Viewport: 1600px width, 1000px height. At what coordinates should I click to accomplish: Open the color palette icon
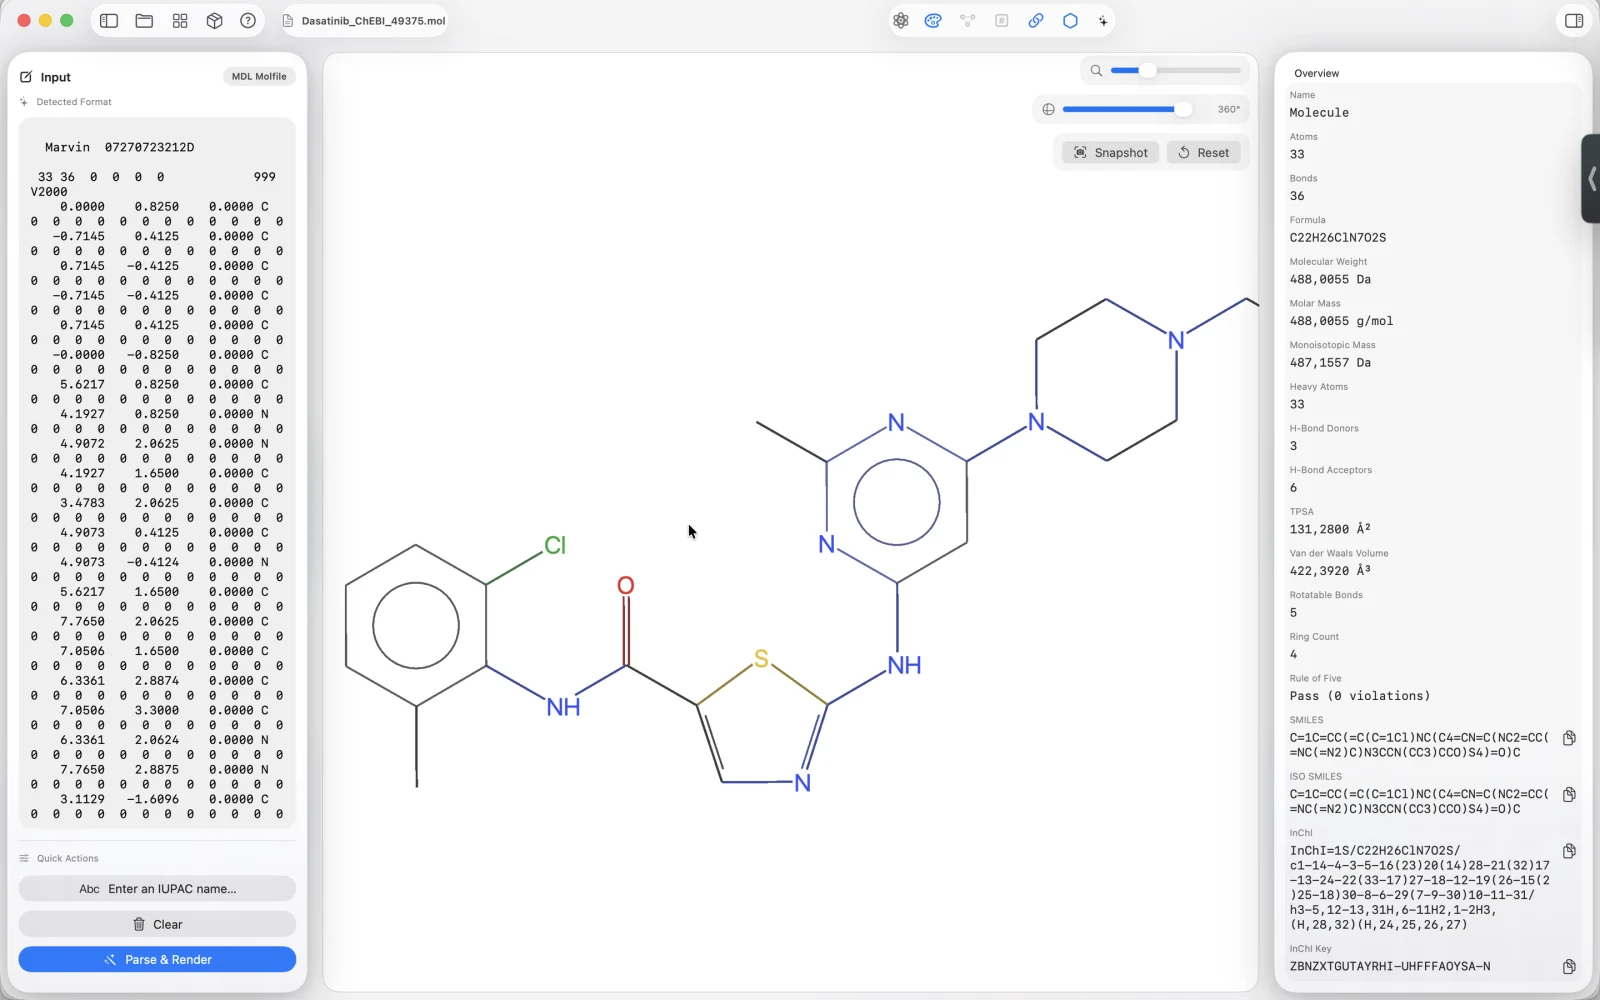pos(933,21)
